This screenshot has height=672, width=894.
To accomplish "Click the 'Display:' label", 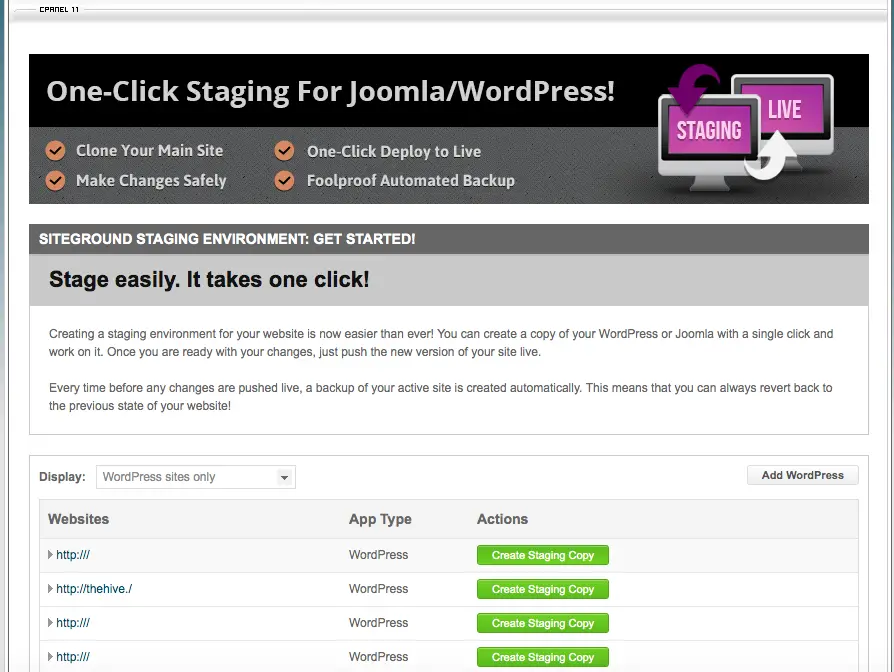I will tap(62, 477).
